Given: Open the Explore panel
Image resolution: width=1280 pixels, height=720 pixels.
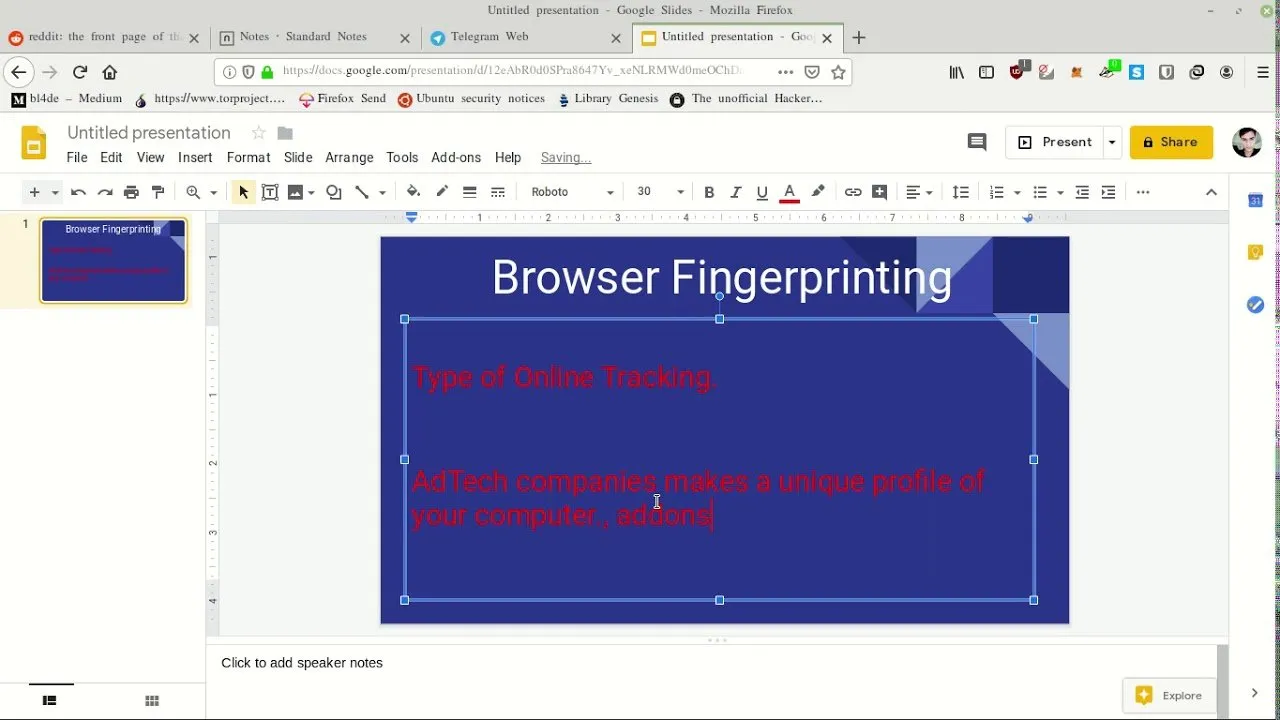Looking at the screenshot, I should [1170, 696].
